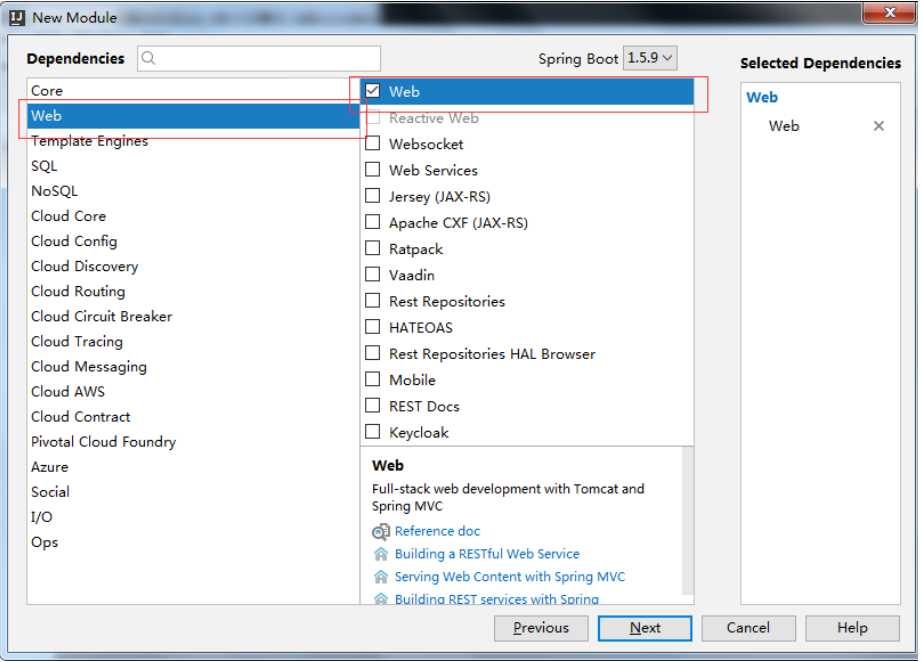Check the Jersey (JAX-RS) option
The image size is (922, 662).
point(372,196)
